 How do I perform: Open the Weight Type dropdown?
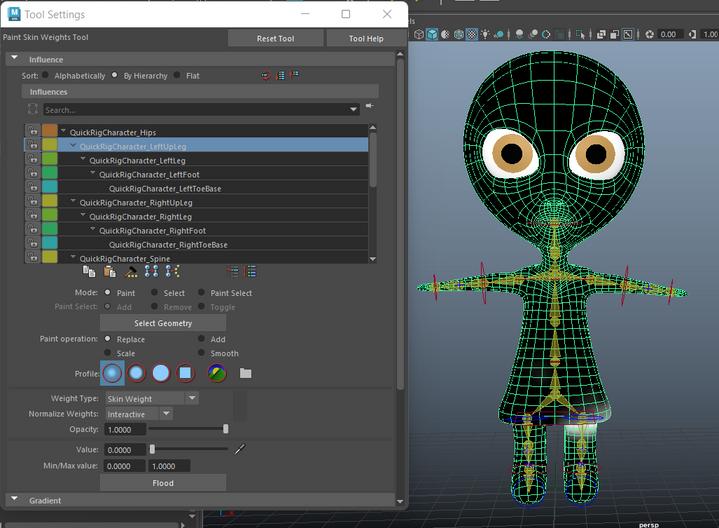tap(151, 398)
